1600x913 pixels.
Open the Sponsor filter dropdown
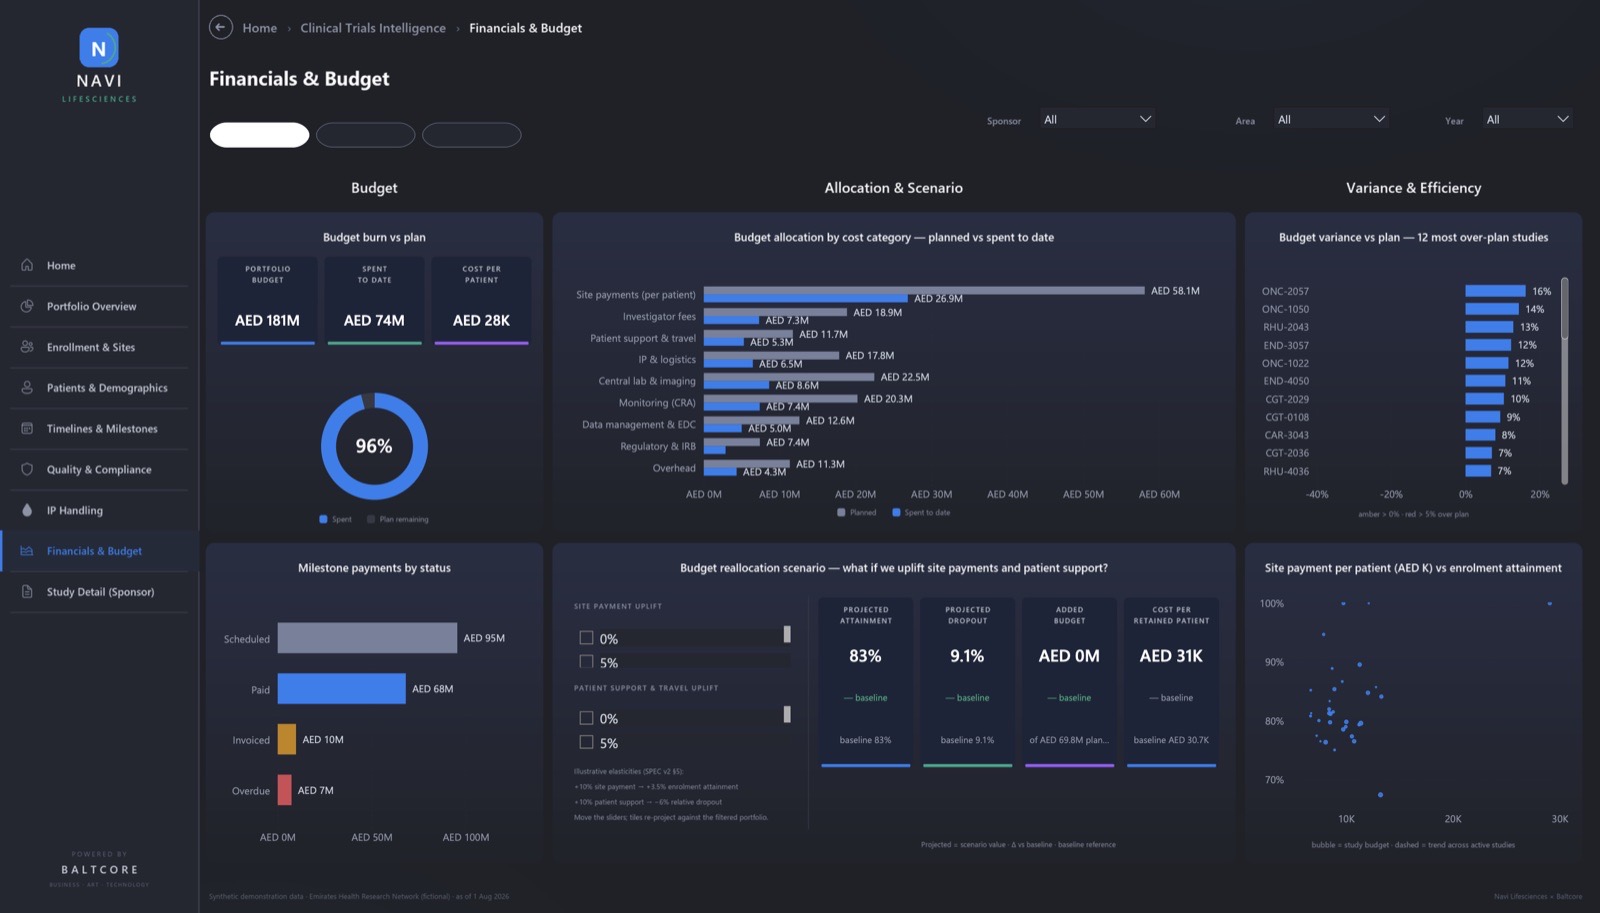click(x=1097, y=119)
